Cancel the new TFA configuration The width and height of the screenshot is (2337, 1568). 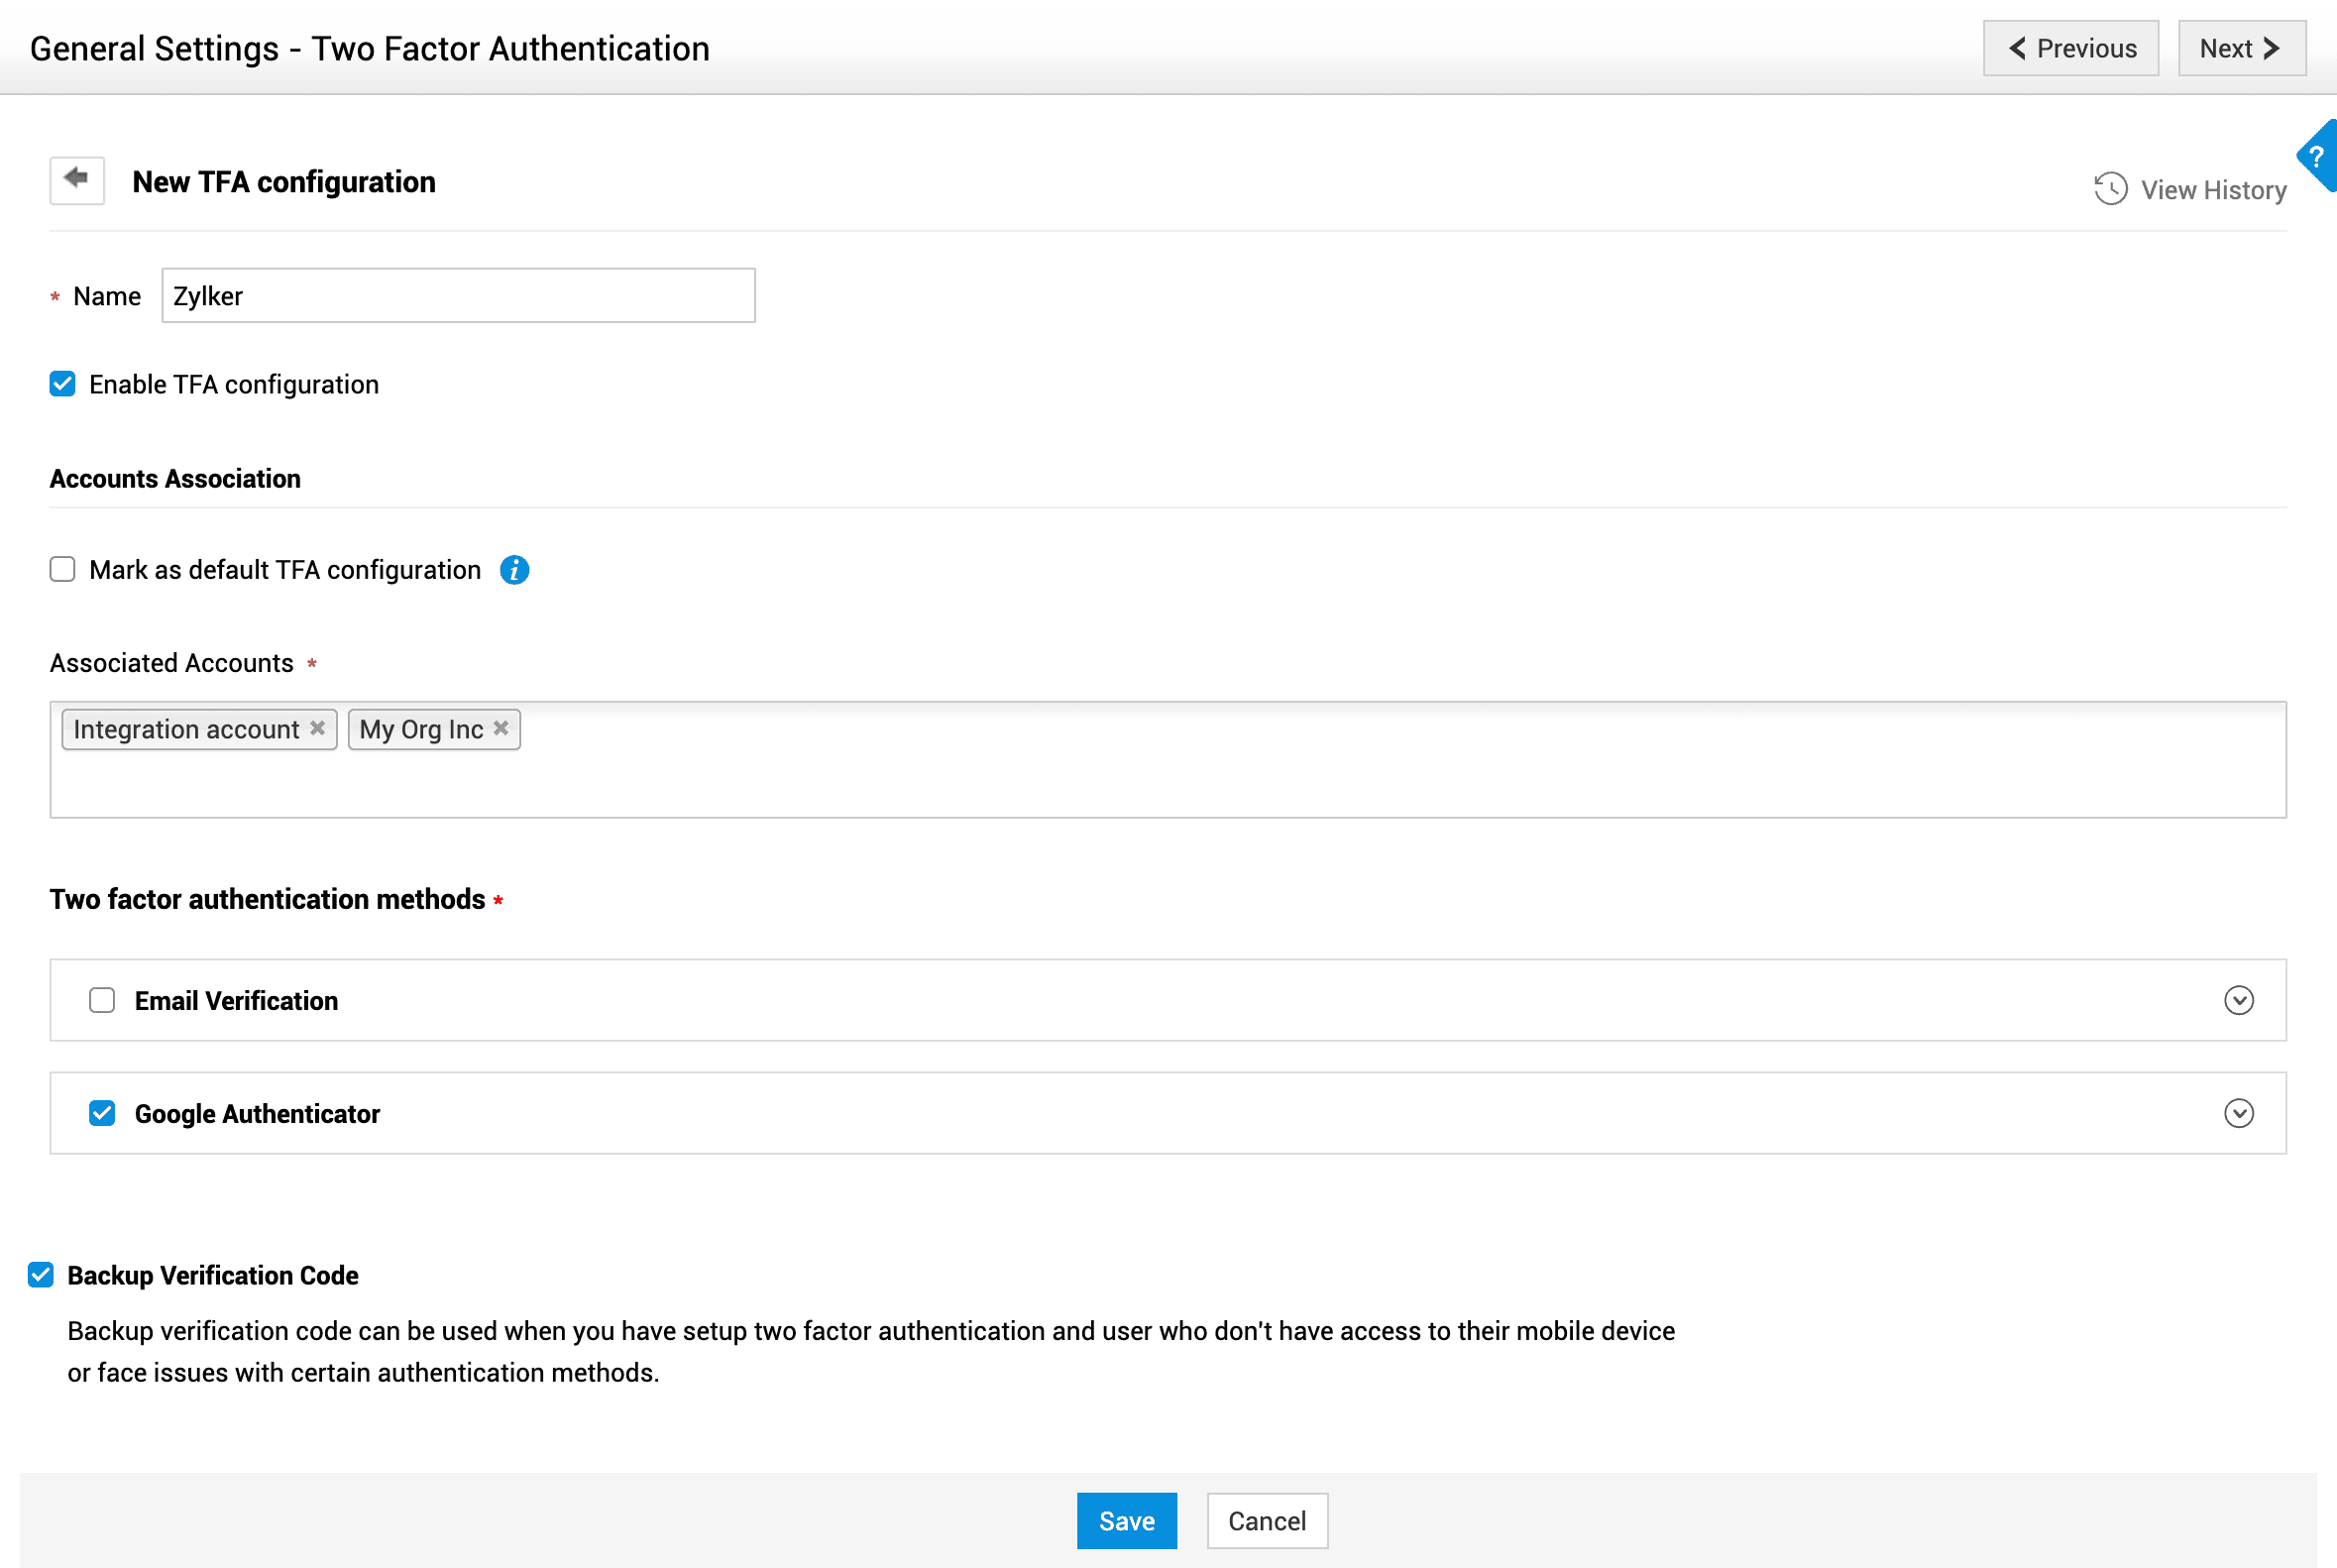(1266, 1520)
